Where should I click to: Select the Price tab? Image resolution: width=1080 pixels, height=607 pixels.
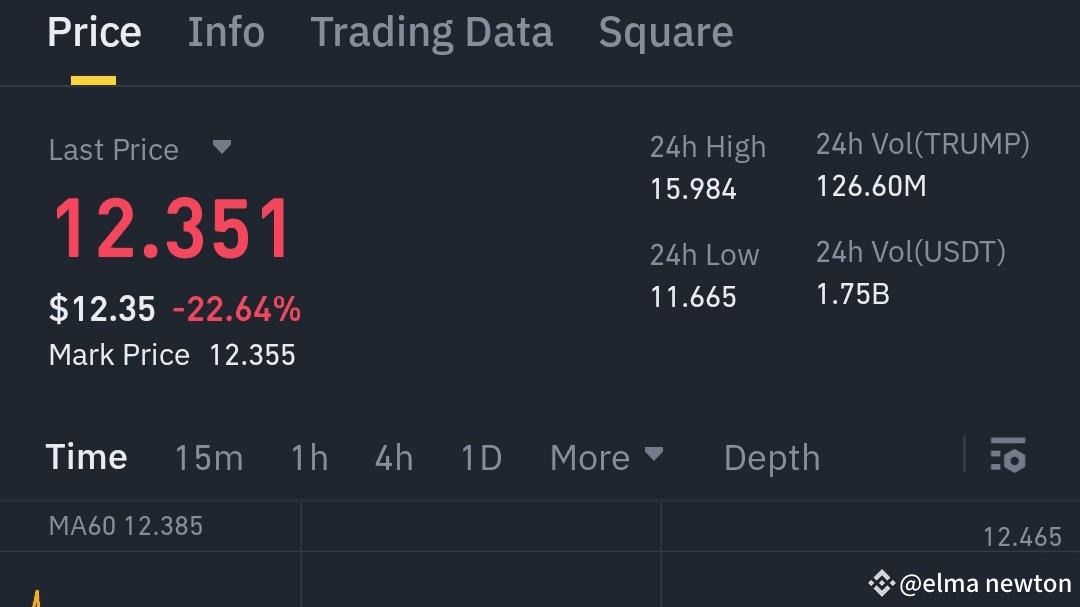point(94,33)
